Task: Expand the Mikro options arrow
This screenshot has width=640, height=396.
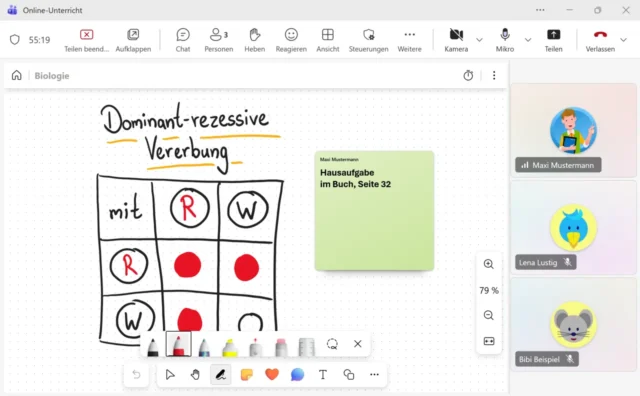Action: tap(528, 40)
